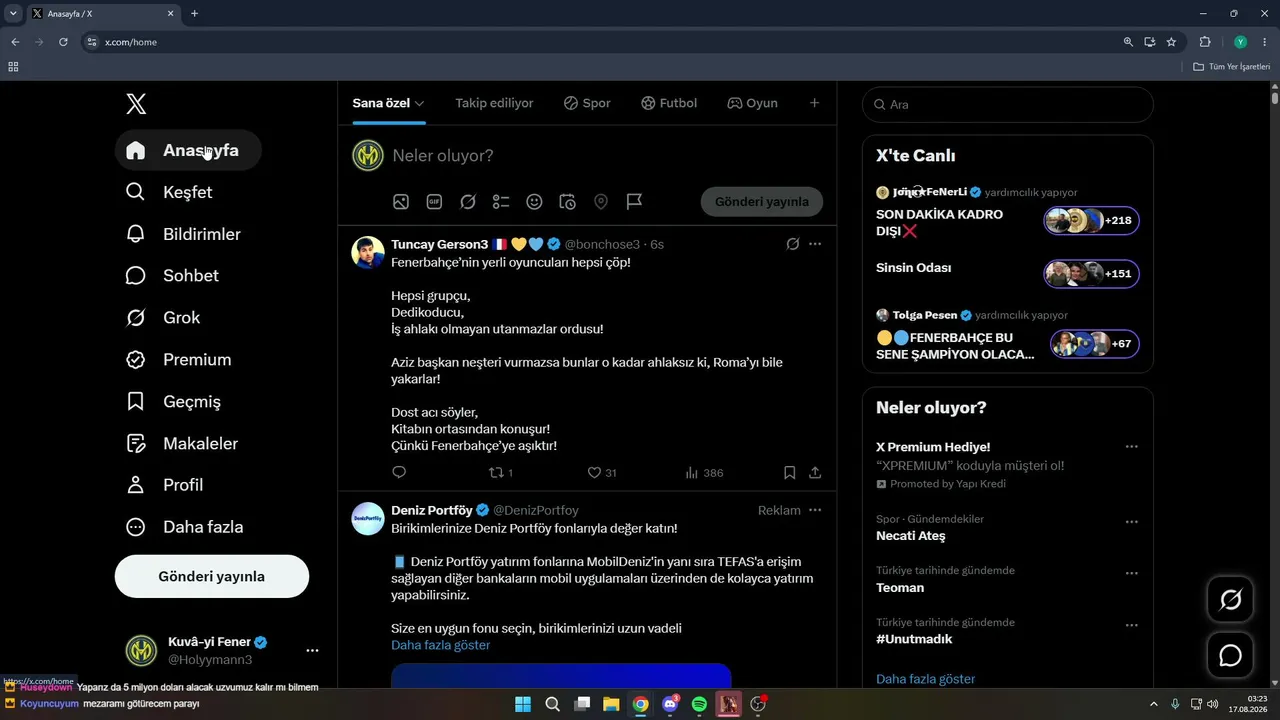Screen dimensions: 1280x720
Task: Open options for #Unutmadık trend
Action: [1132, 626]
